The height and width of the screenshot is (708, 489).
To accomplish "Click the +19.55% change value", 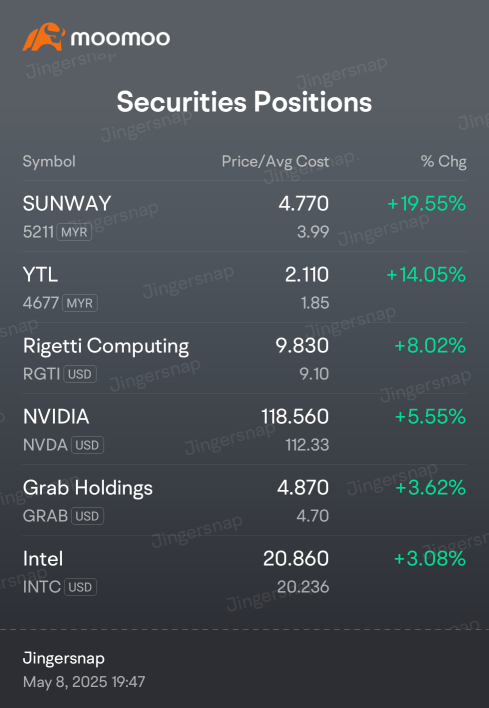I will 427,204.
